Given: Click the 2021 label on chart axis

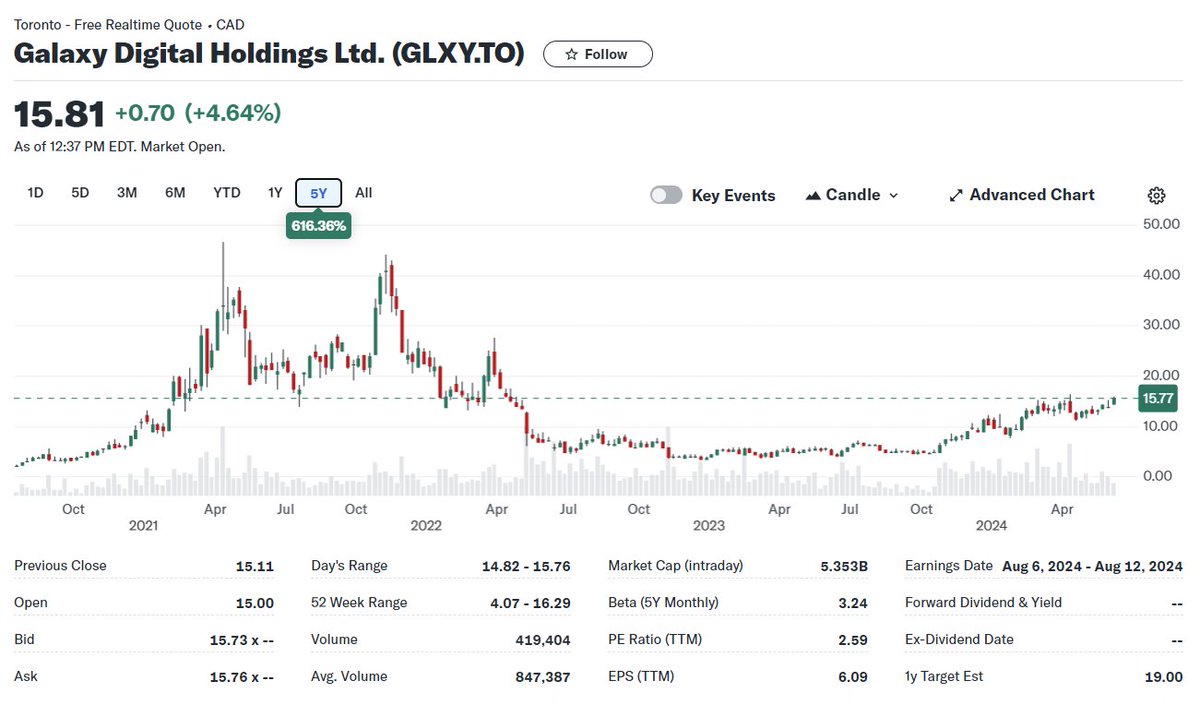Looking at the screenshot, I should (144, 525).
